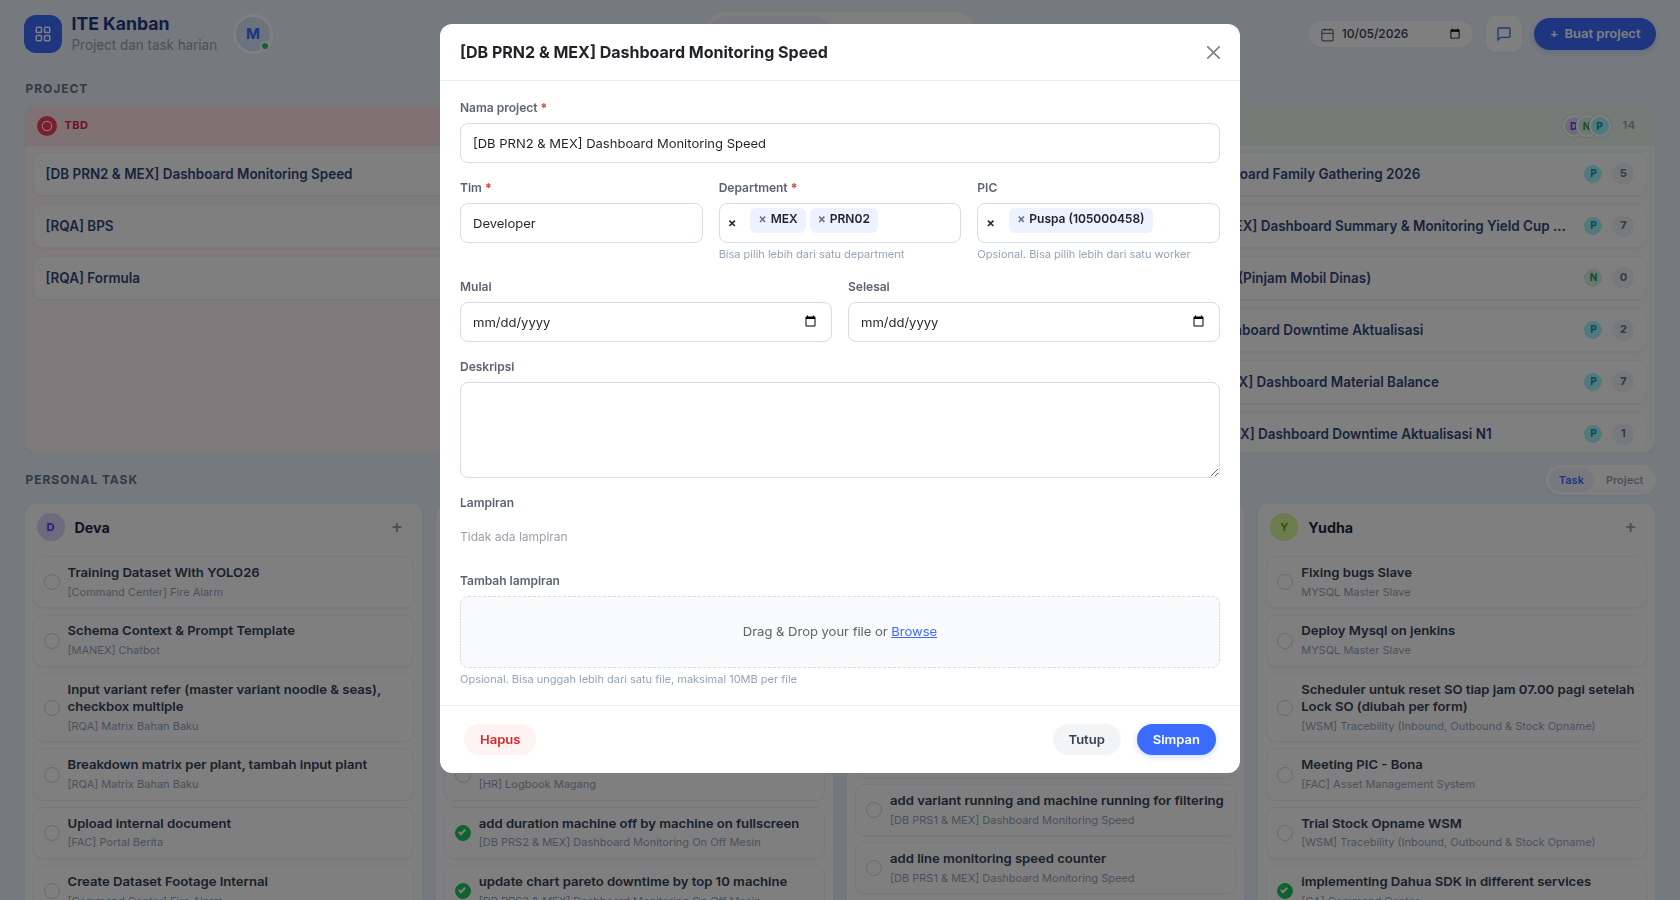
Task: Open the M user avatar
Action: [x=253, y=34]
